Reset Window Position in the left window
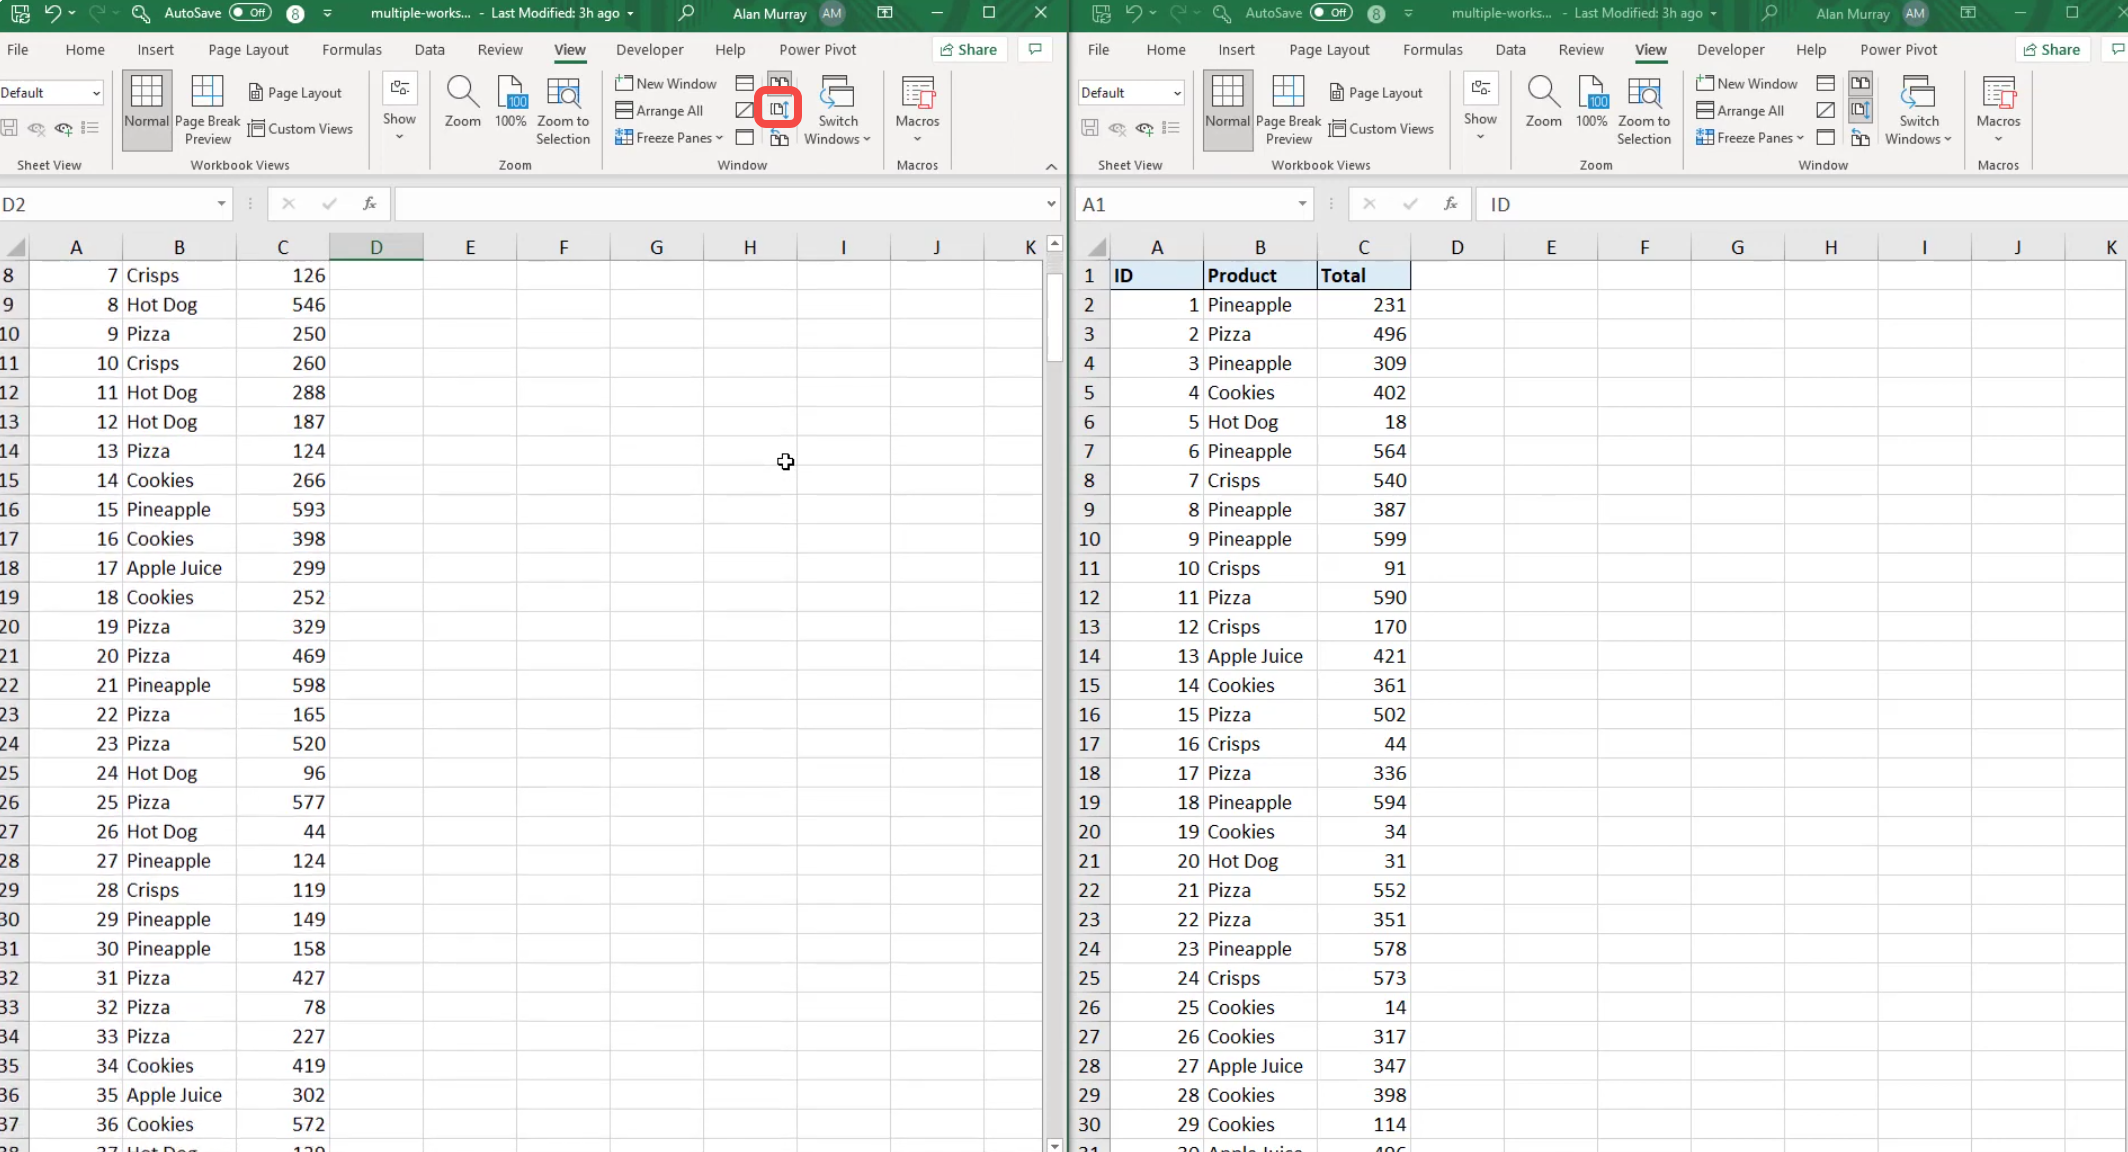The width and height of the screenshot is (2128, 1152). click(x=780, y=138)
